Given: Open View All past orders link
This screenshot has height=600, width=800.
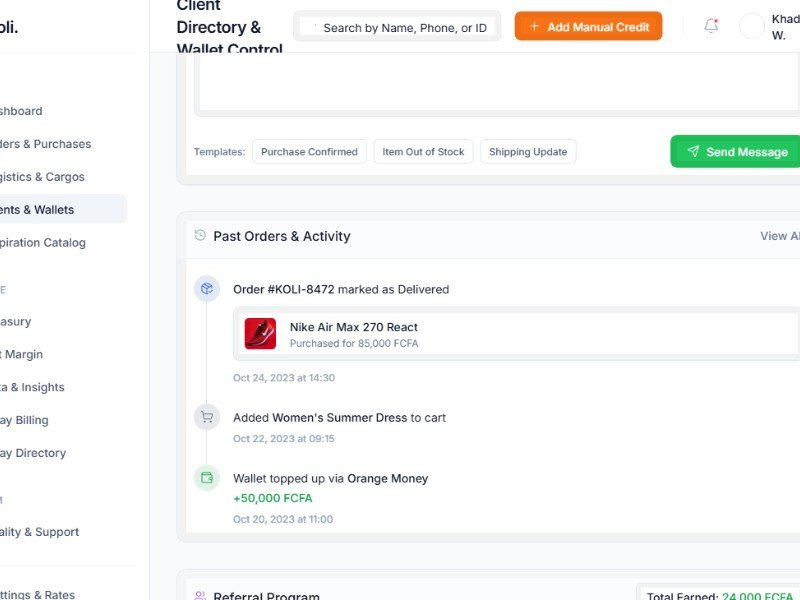Looking at the screenshot, I should pos(779,236).
